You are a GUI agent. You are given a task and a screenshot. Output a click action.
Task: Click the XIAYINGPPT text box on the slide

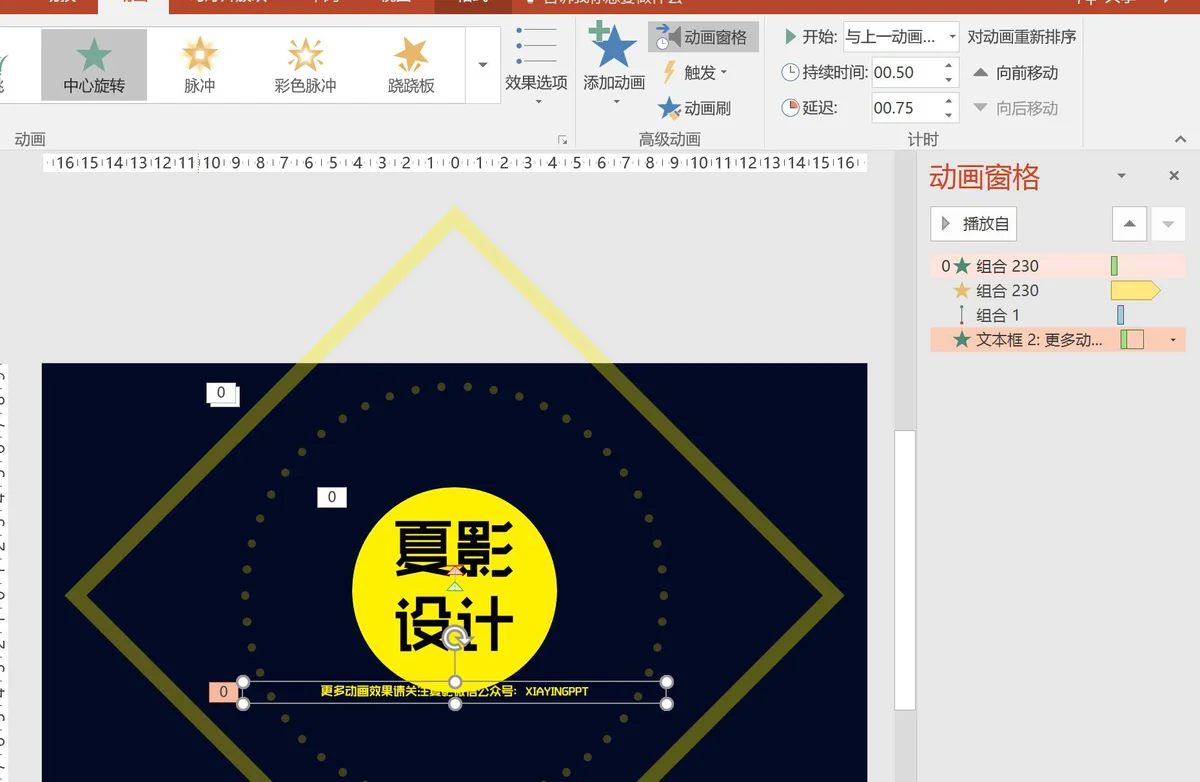point(455,692)
